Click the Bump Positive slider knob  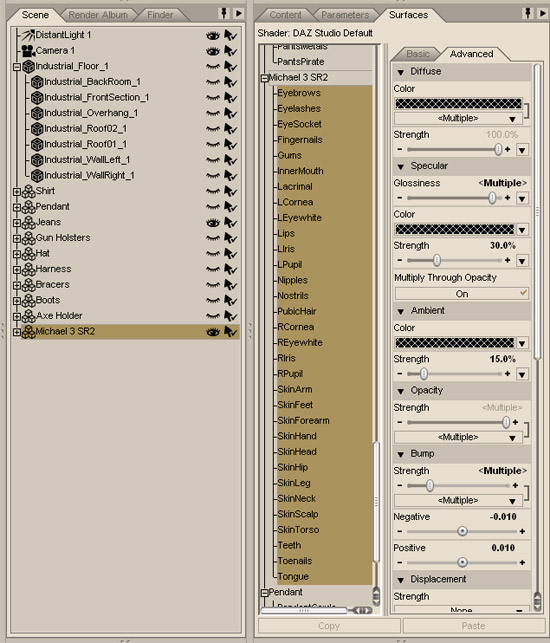[x=462, y=562]
